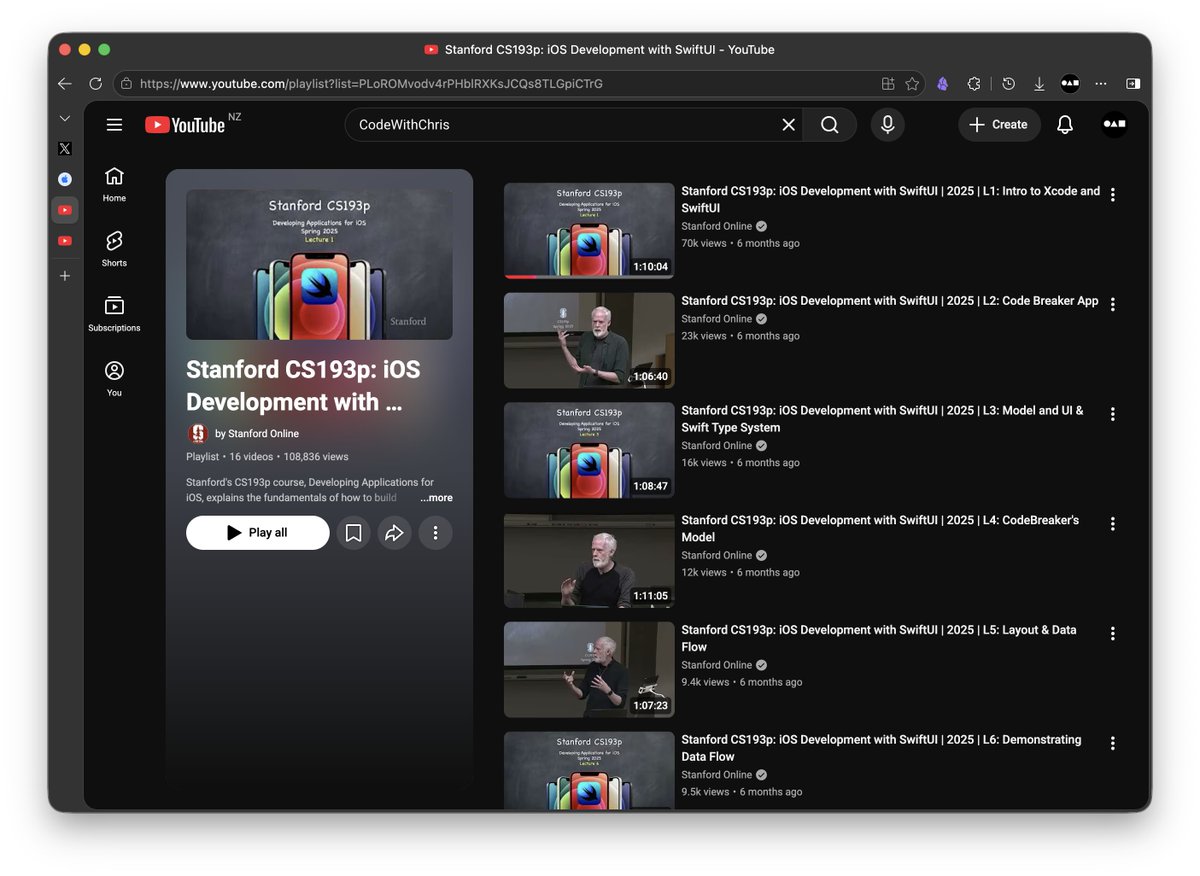This screenshot has height=876, width=1200.
Task: Open the browser extensions puzzle icon
Action: click(x=974, y=84)
